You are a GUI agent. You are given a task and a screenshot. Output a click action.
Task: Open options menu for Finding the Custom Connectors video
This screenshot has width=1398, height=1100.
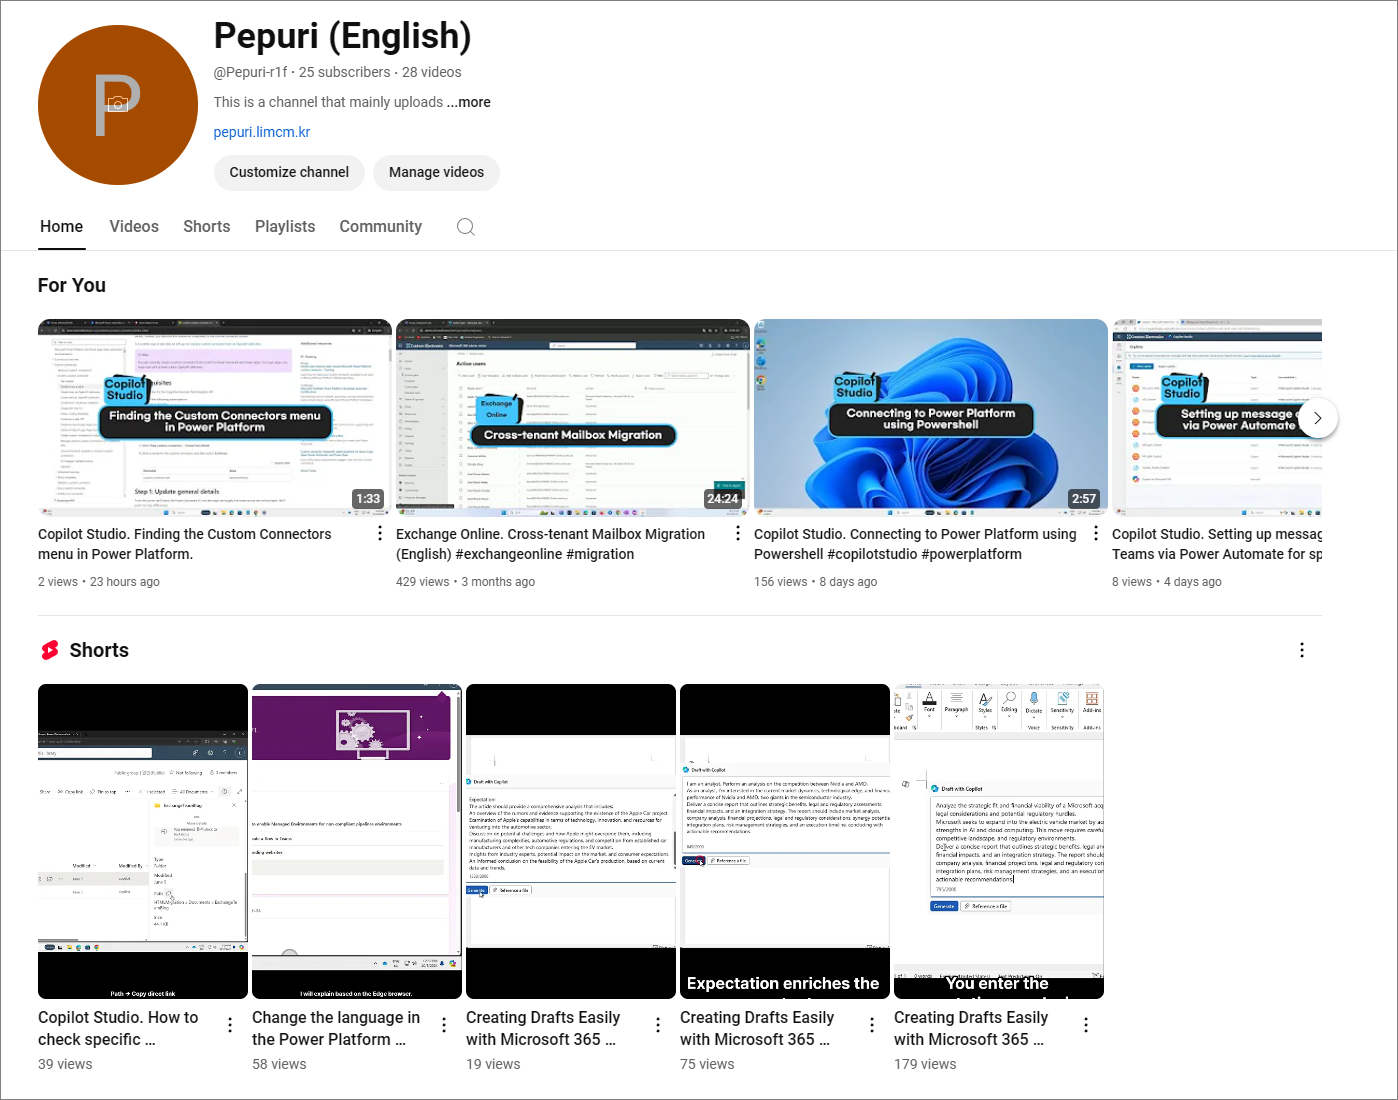point(380,534)
